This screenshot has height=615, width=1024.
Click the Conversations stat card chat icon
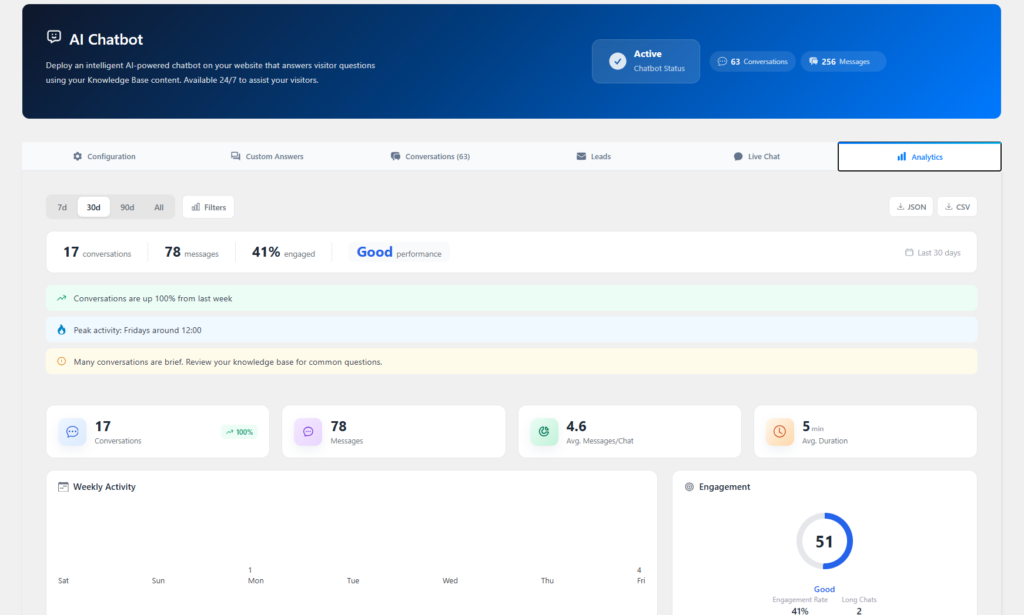(71, 432)
